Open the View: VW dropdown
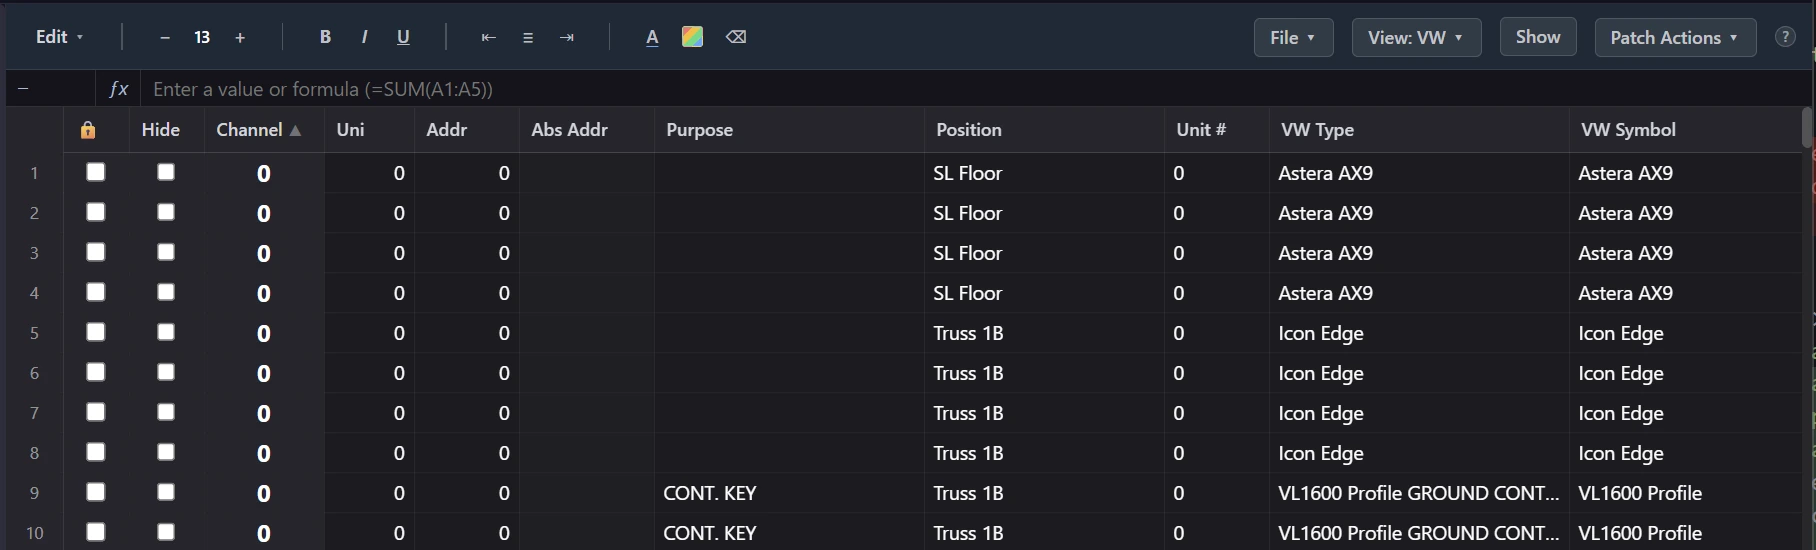 coord(1416,37)
